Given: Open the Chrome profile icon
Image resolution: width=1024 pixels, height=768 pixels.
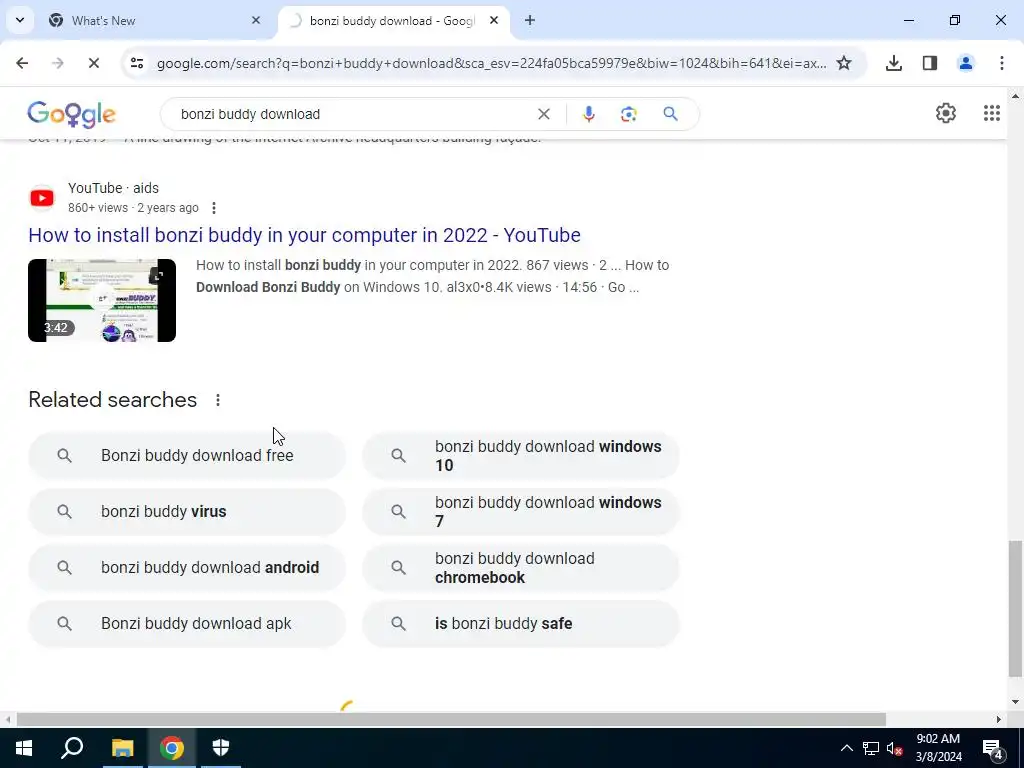Looking at the screenshot, I should [x=965, y=63].
